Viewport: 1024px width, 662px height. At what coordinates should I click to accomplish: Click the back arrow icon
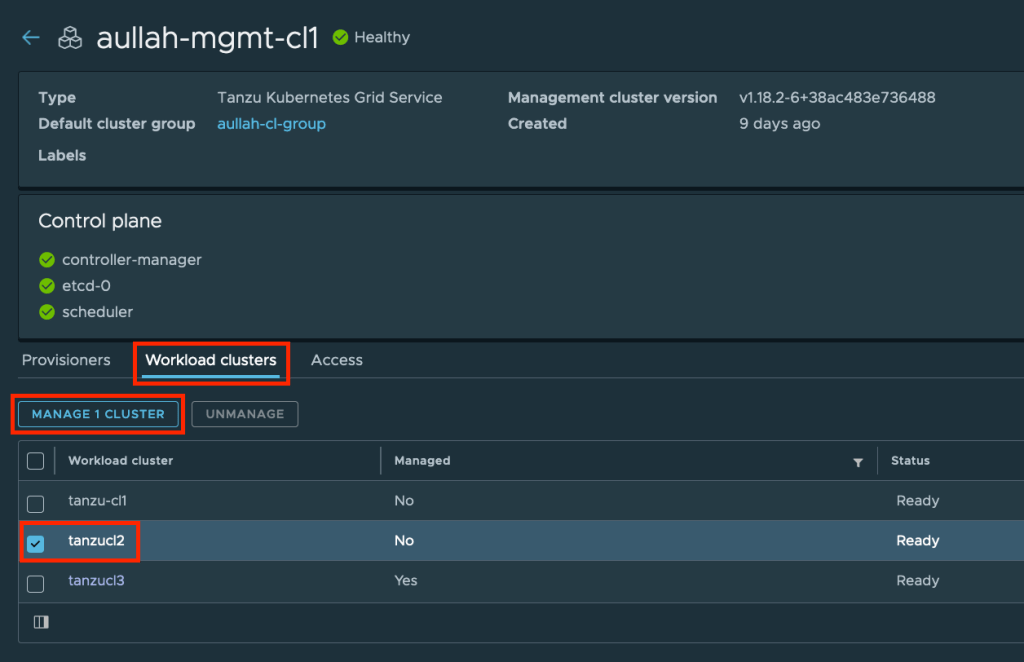(x=31, y=38)
